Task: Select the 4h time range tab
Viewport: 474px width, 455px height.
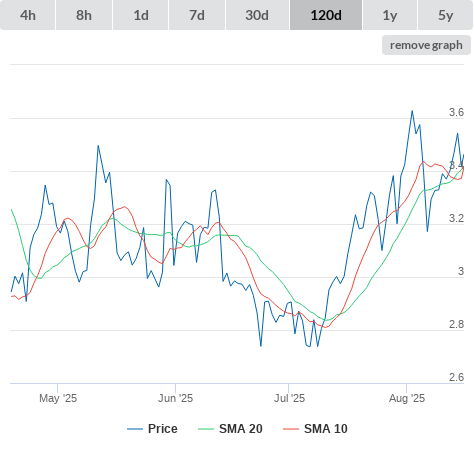Action: [28, 15]
